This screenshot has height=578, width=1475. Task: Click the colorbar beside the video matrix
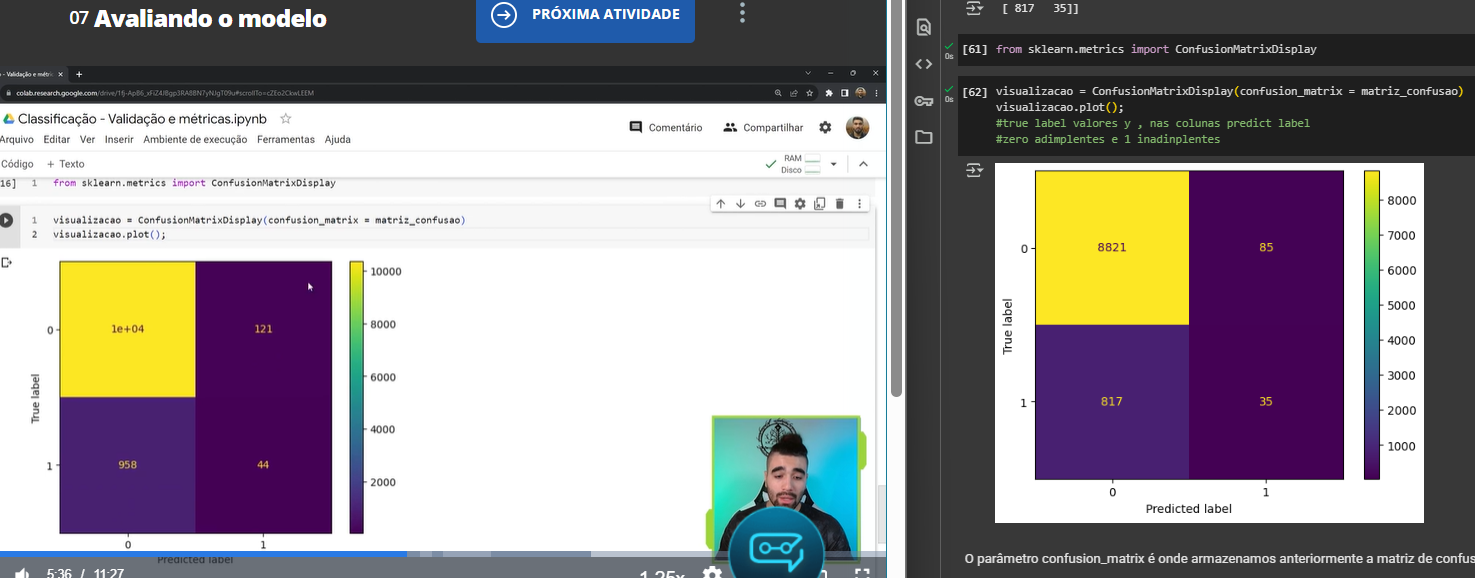click(356, 397)
